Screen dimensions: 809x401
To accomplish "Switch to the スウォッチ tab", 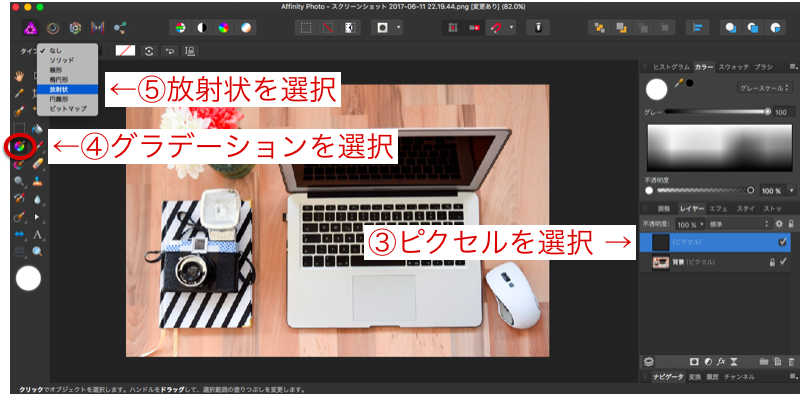I will point(735,65).
